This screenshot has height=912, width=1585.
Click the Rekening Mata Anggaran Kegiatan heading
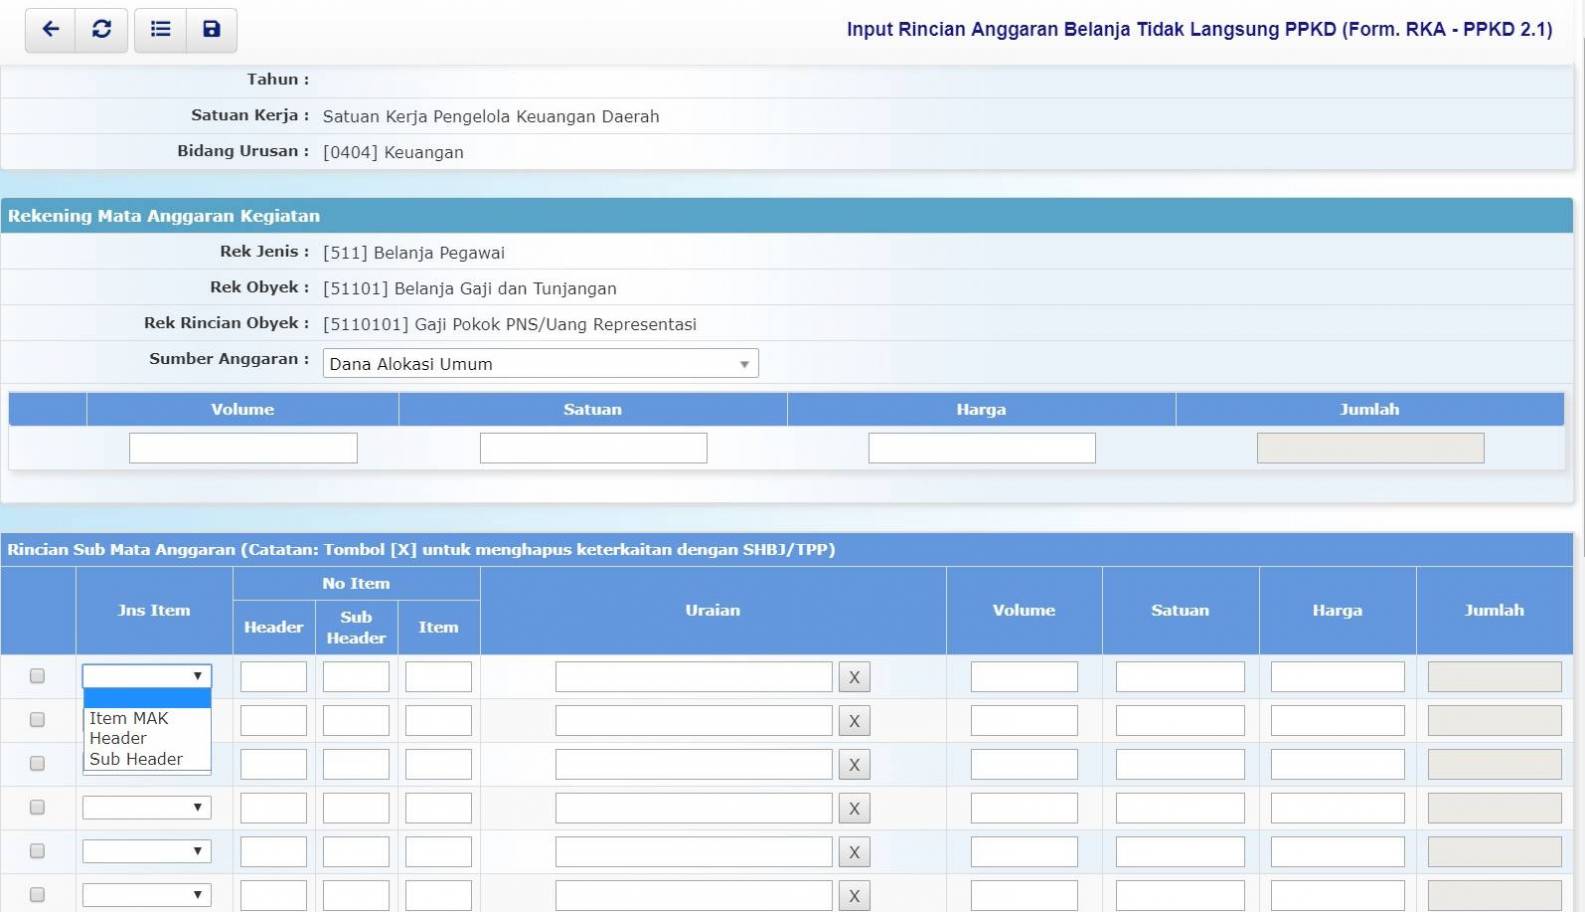164,216
